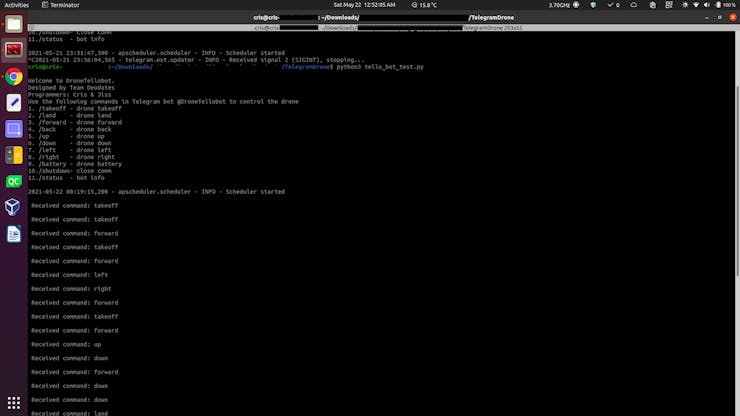The height and width of the screenshot is (416, 740).
Task: Open the Wi-Fi network indicator
Action: (x=696, y=5)
